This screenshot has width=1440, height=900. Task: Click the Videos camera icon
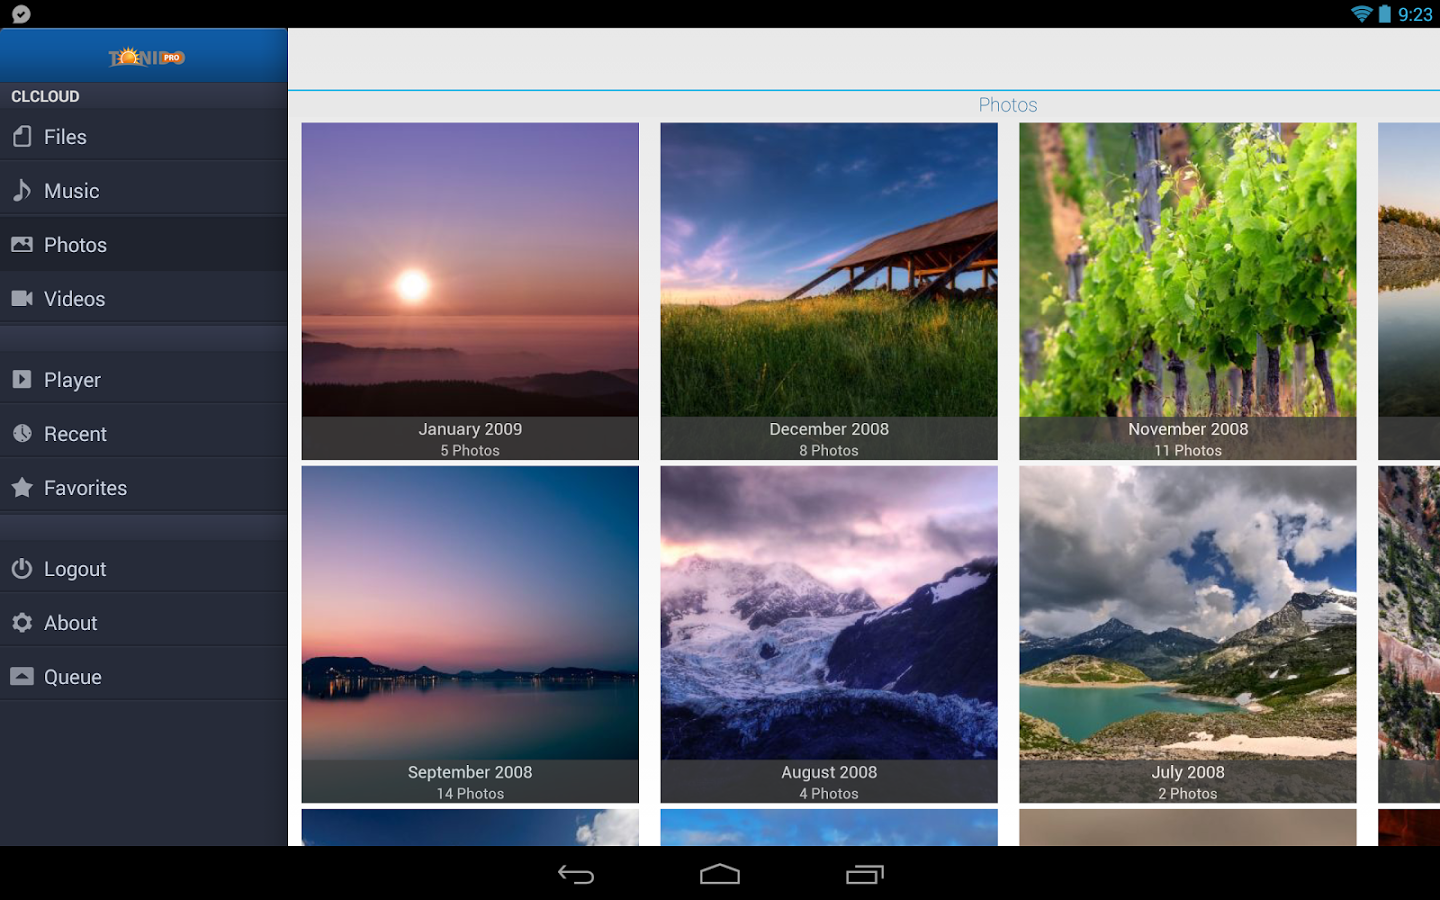click(x=22, y=298)
